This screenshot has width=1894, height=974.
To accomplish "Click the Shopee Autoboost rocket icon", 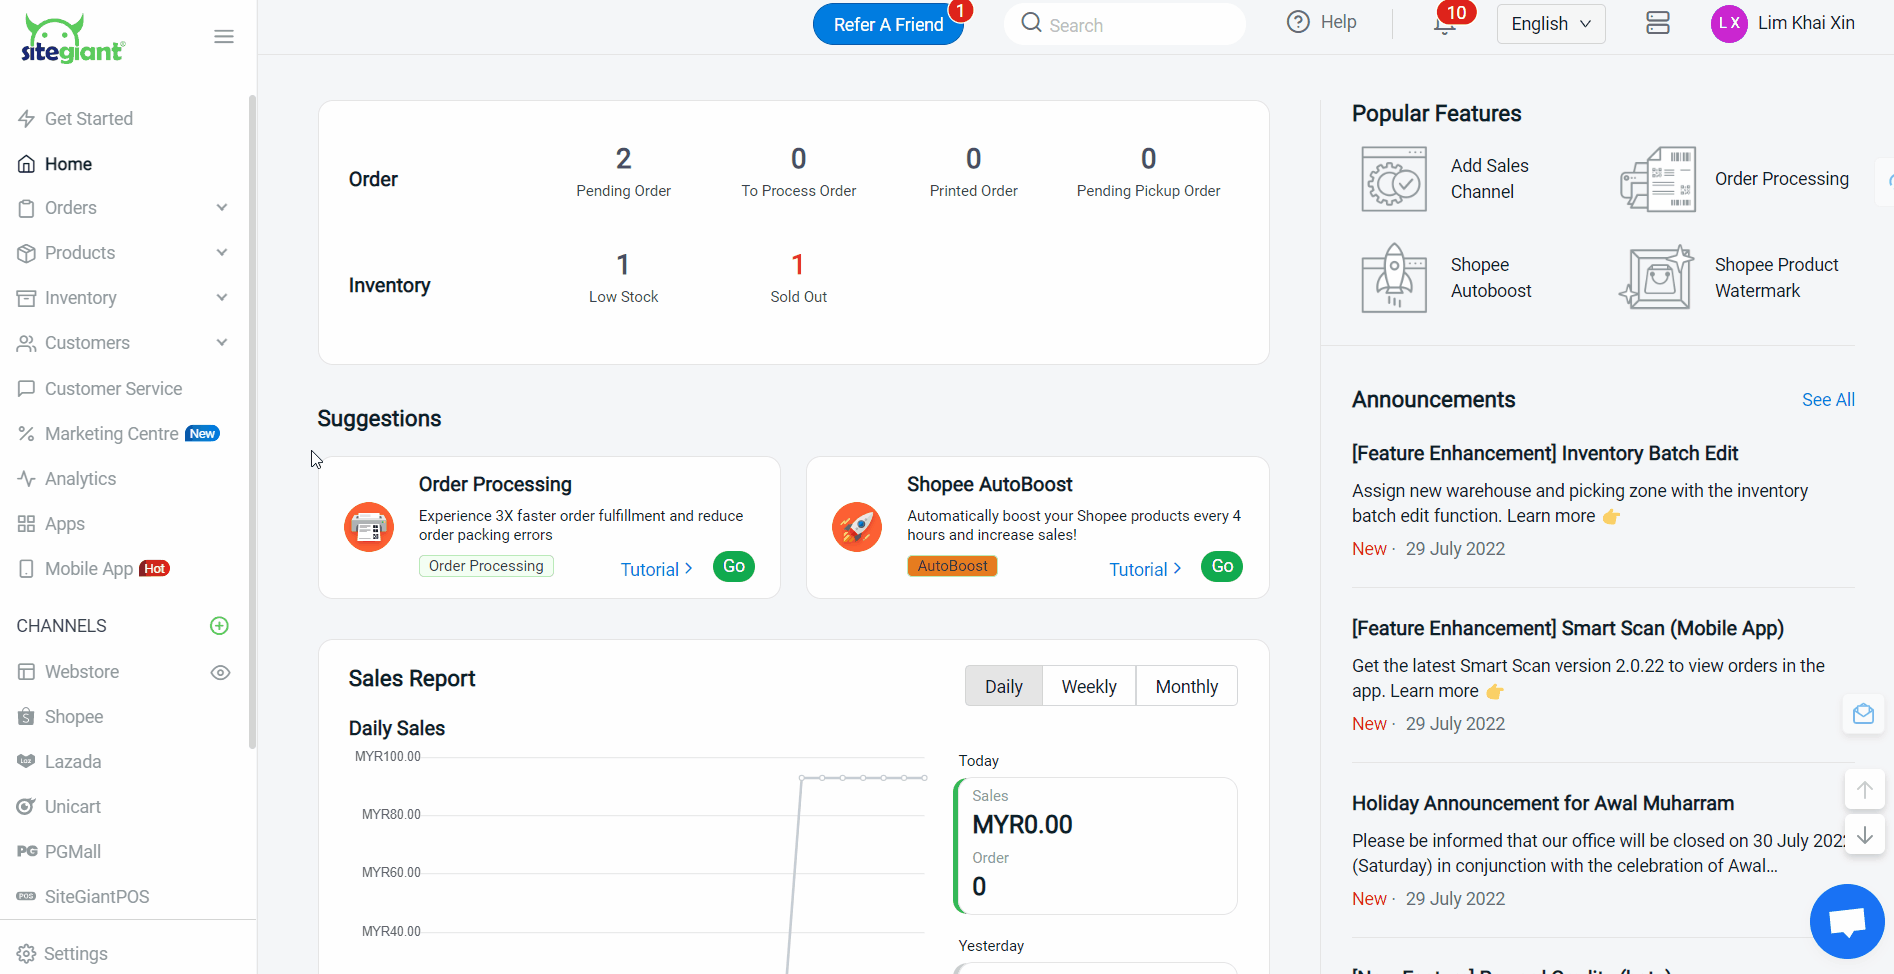I will (x=1394, y=278).
